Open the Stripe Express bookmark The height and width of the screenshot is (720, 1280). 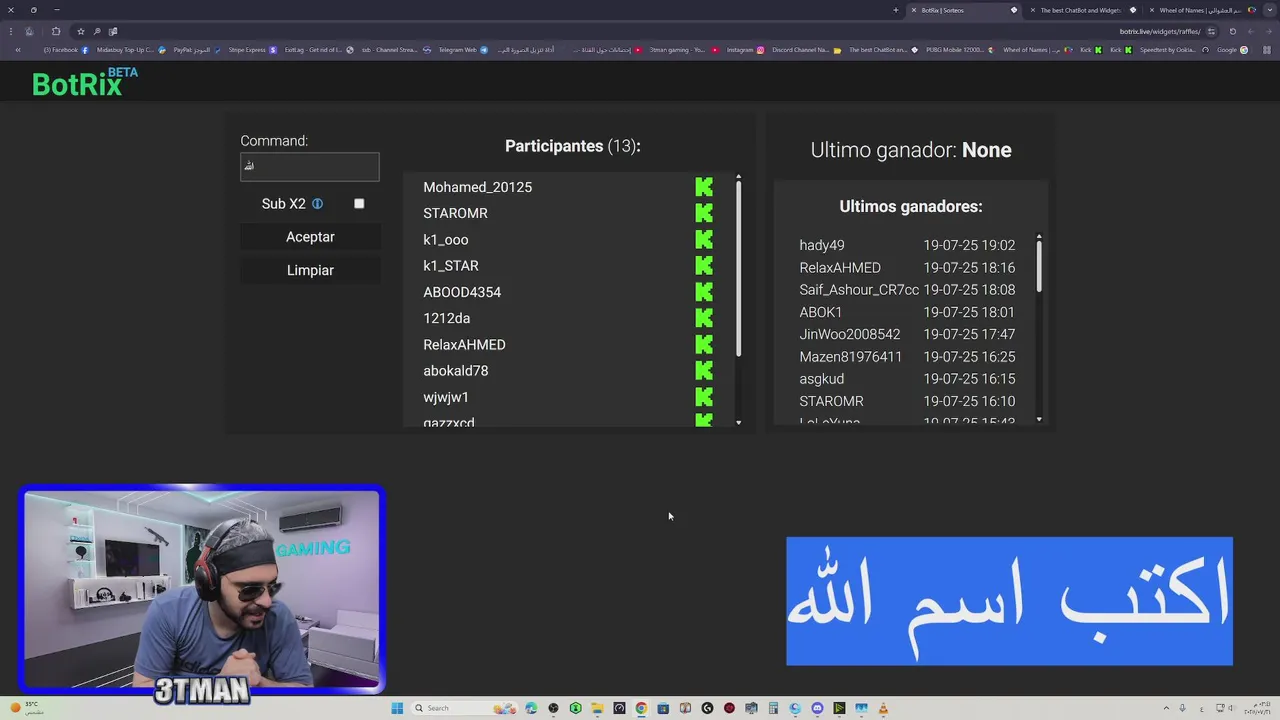click(252, 50)
